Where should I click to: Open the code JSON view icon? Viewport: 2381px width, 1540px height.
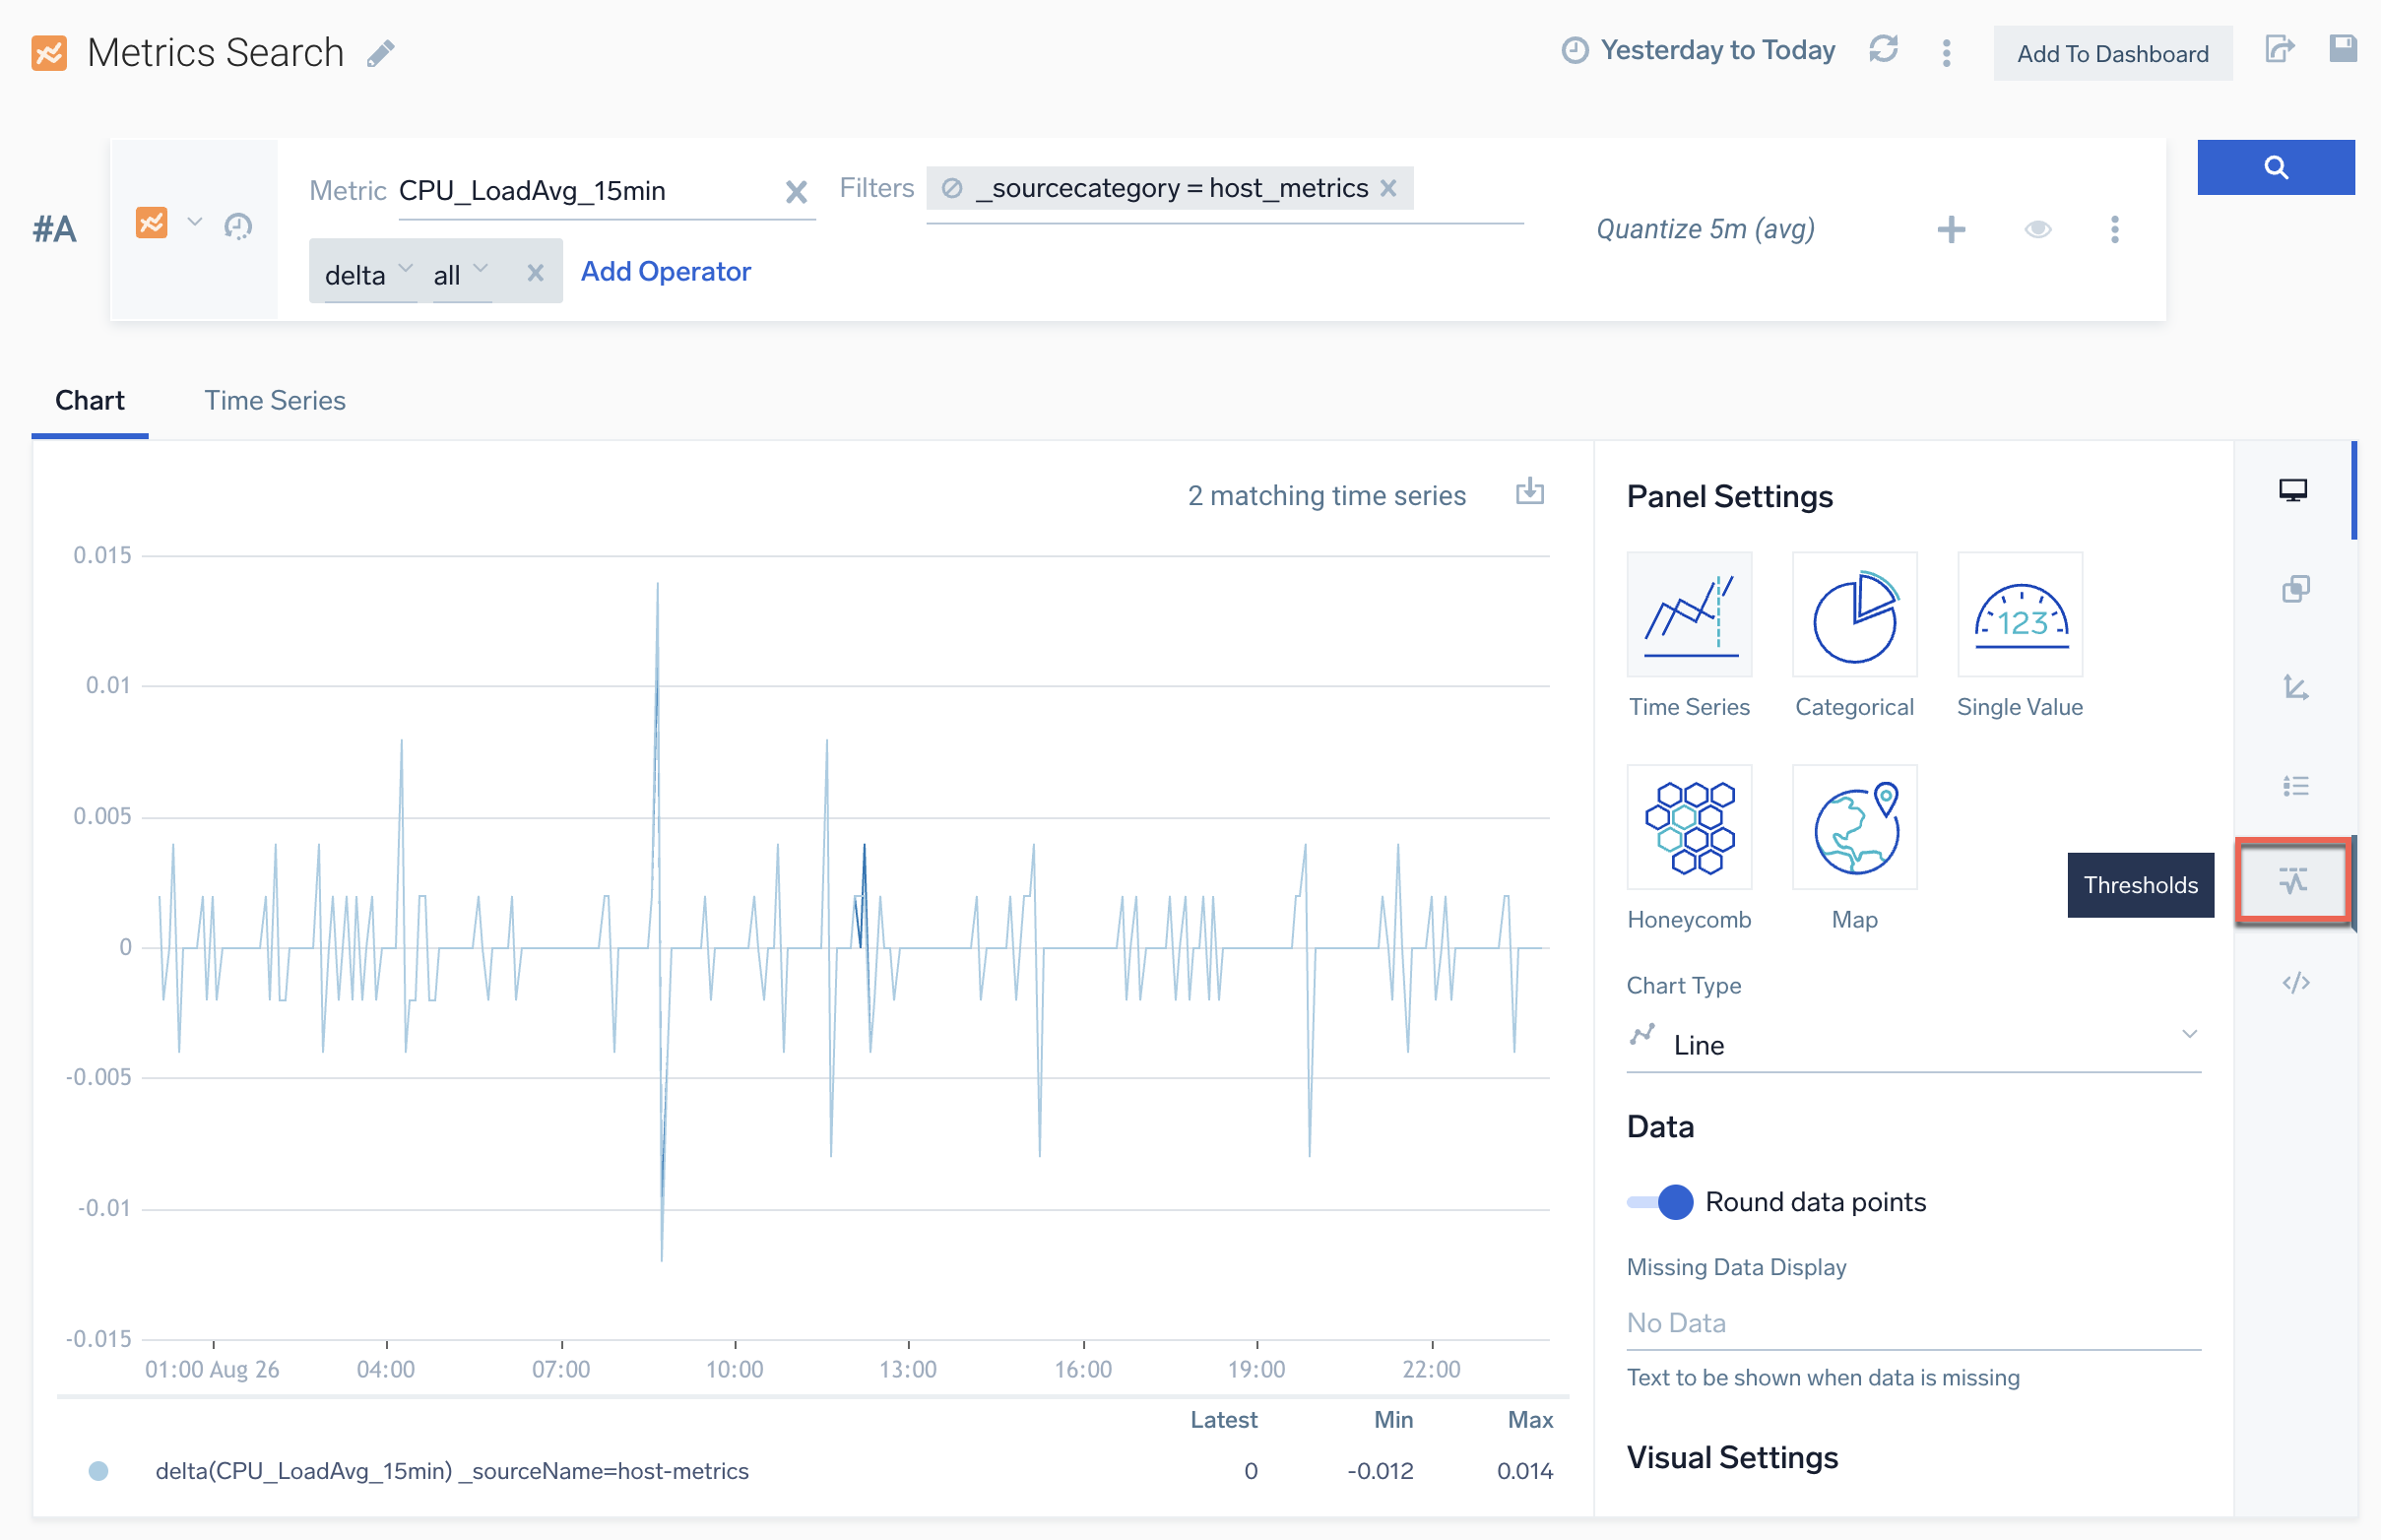2294,982
